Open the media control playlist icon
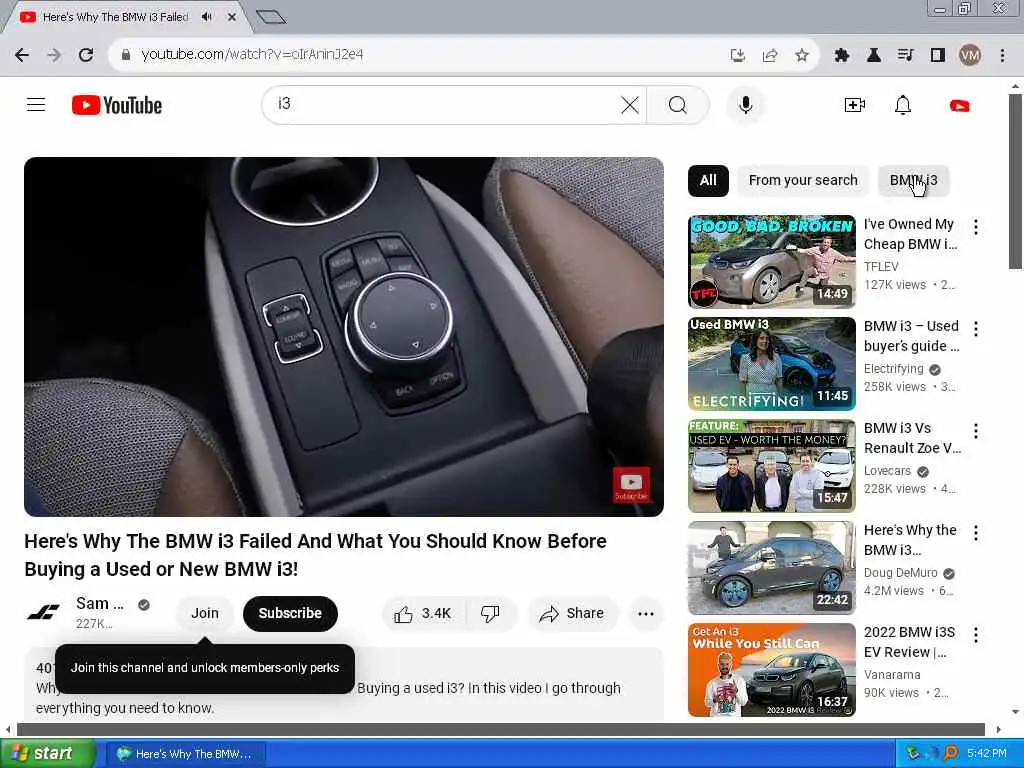This screenshot has height=768, width=1024. pos(905,56)
